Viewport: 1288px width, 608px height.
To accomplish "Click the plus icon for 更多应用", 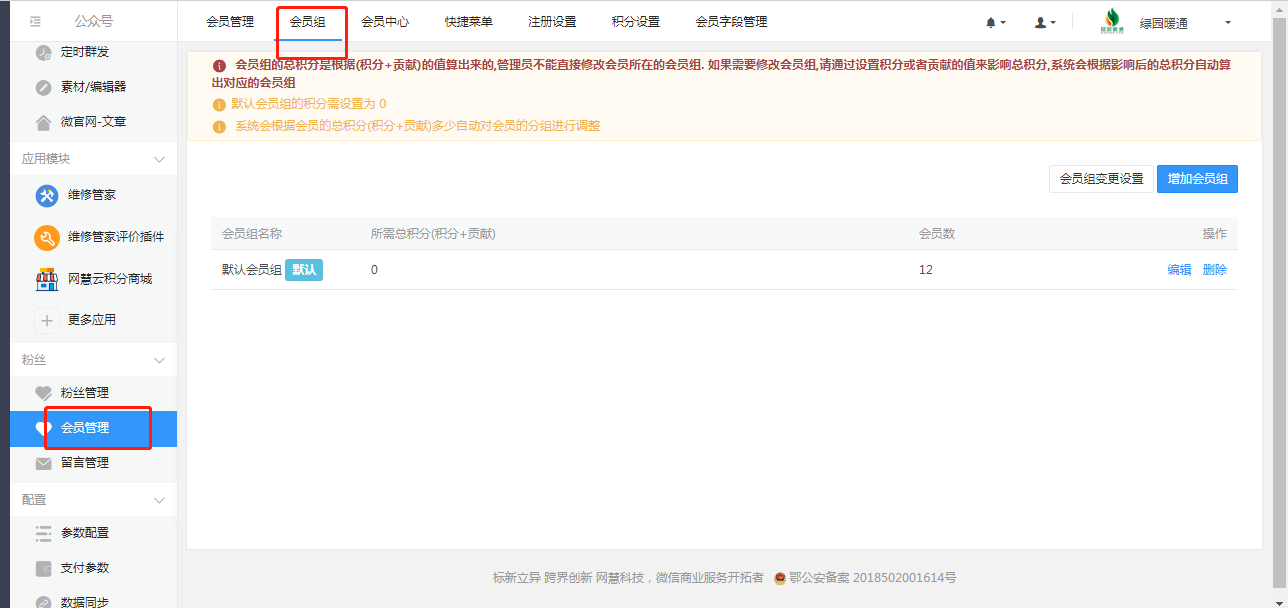I will pos(46,320).
